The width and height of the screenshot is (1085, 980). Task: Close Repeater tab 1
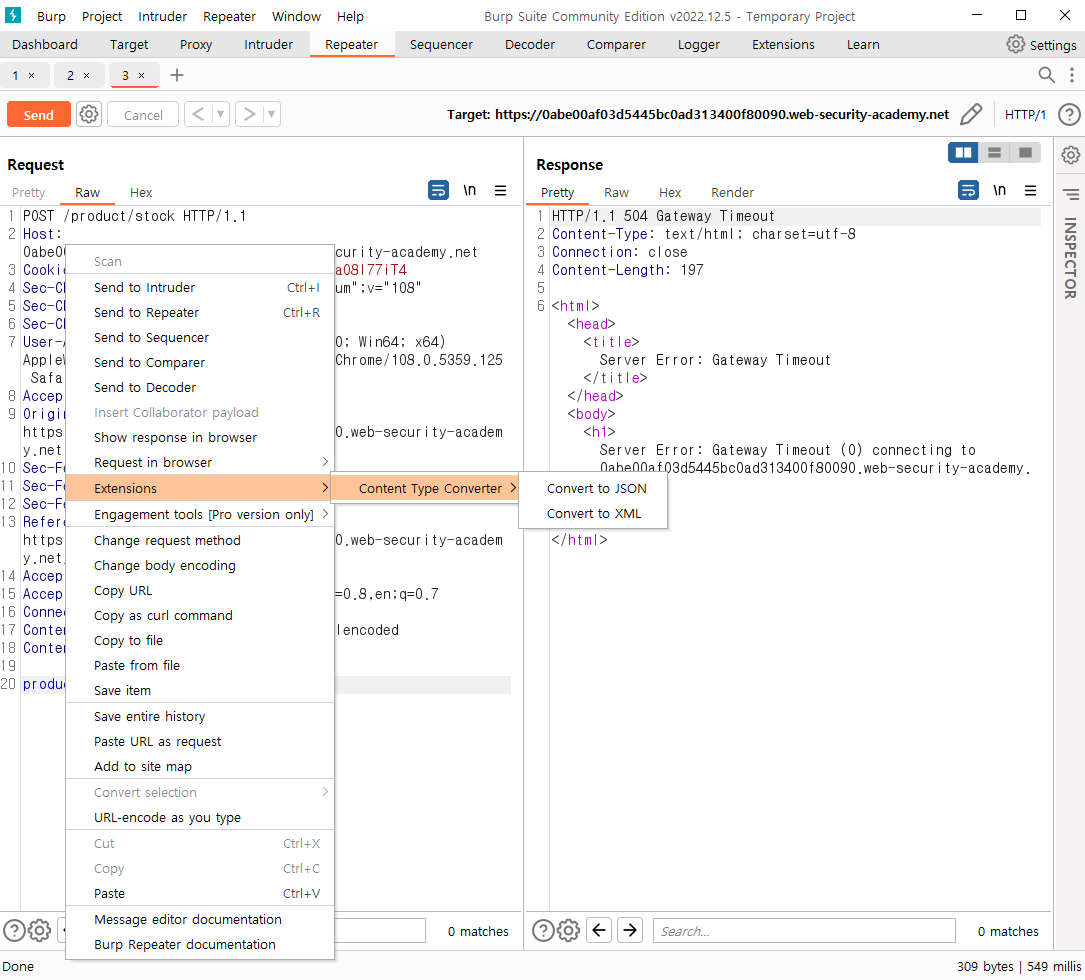pos(31,75)
